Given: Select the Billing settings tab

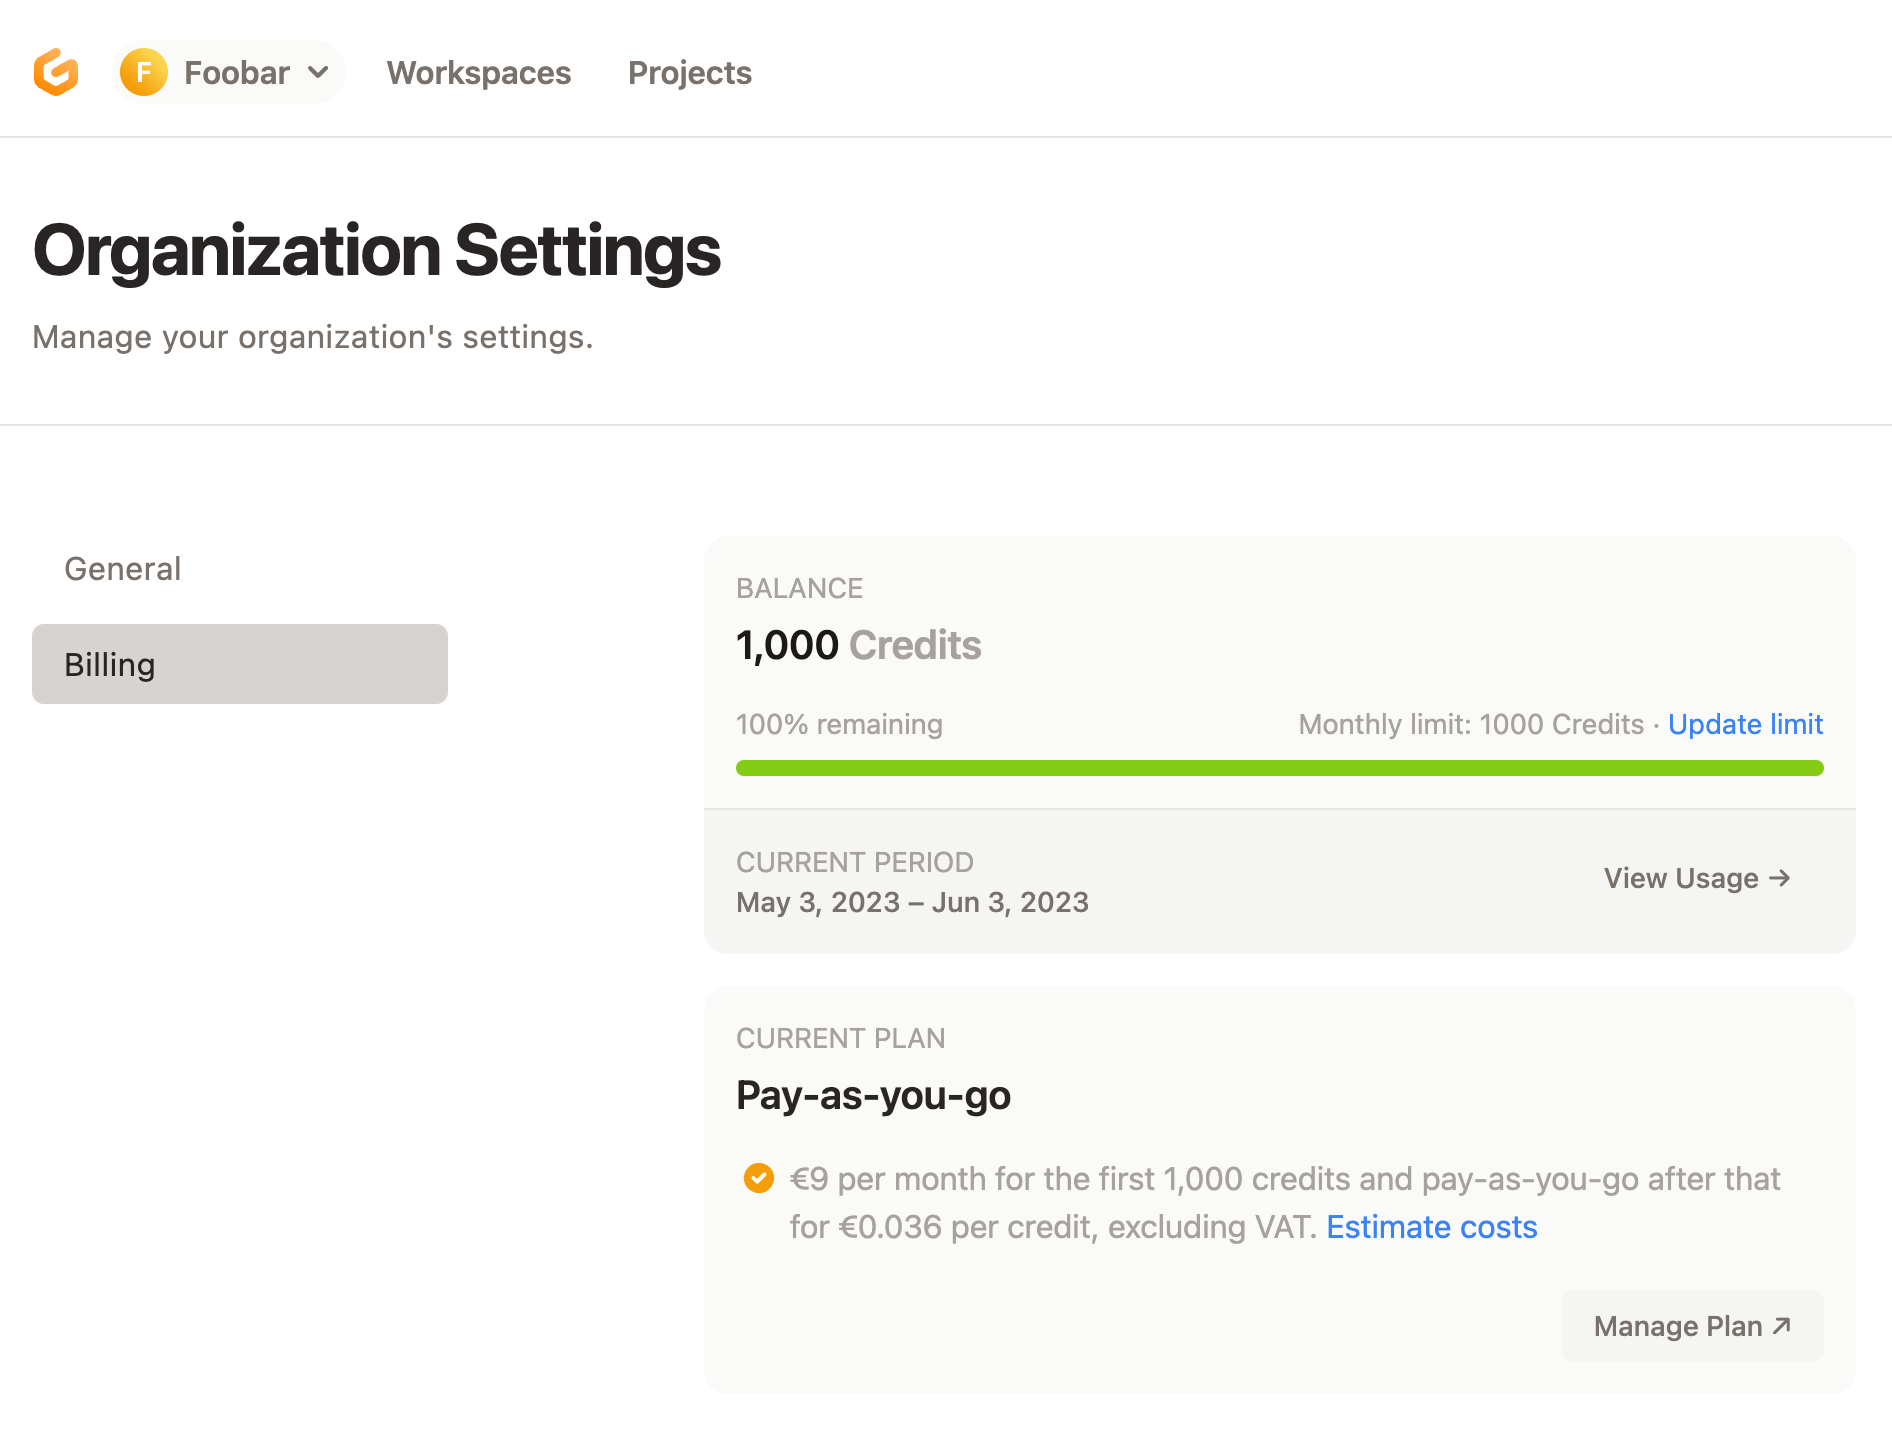Looking at the screenshot, I should click(240, 664).
